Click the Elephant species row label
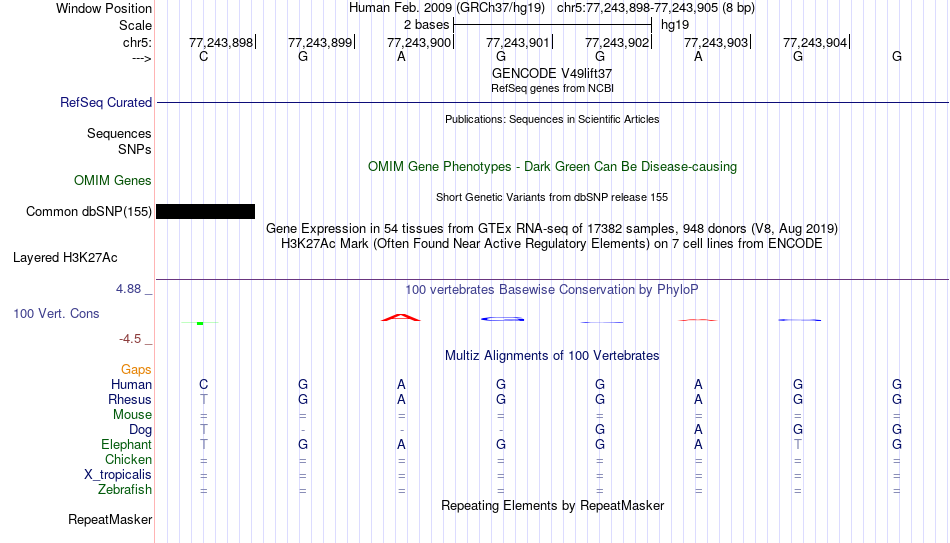Viewport: 950px width, 543px height. click(127, 444)
